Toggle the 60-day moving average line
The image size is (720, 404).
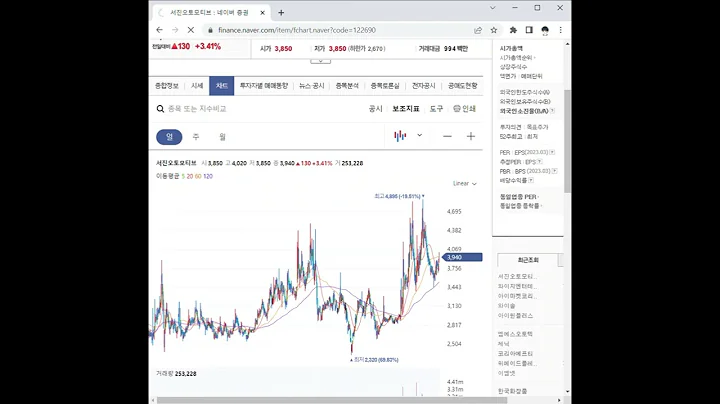pos(198,176)
